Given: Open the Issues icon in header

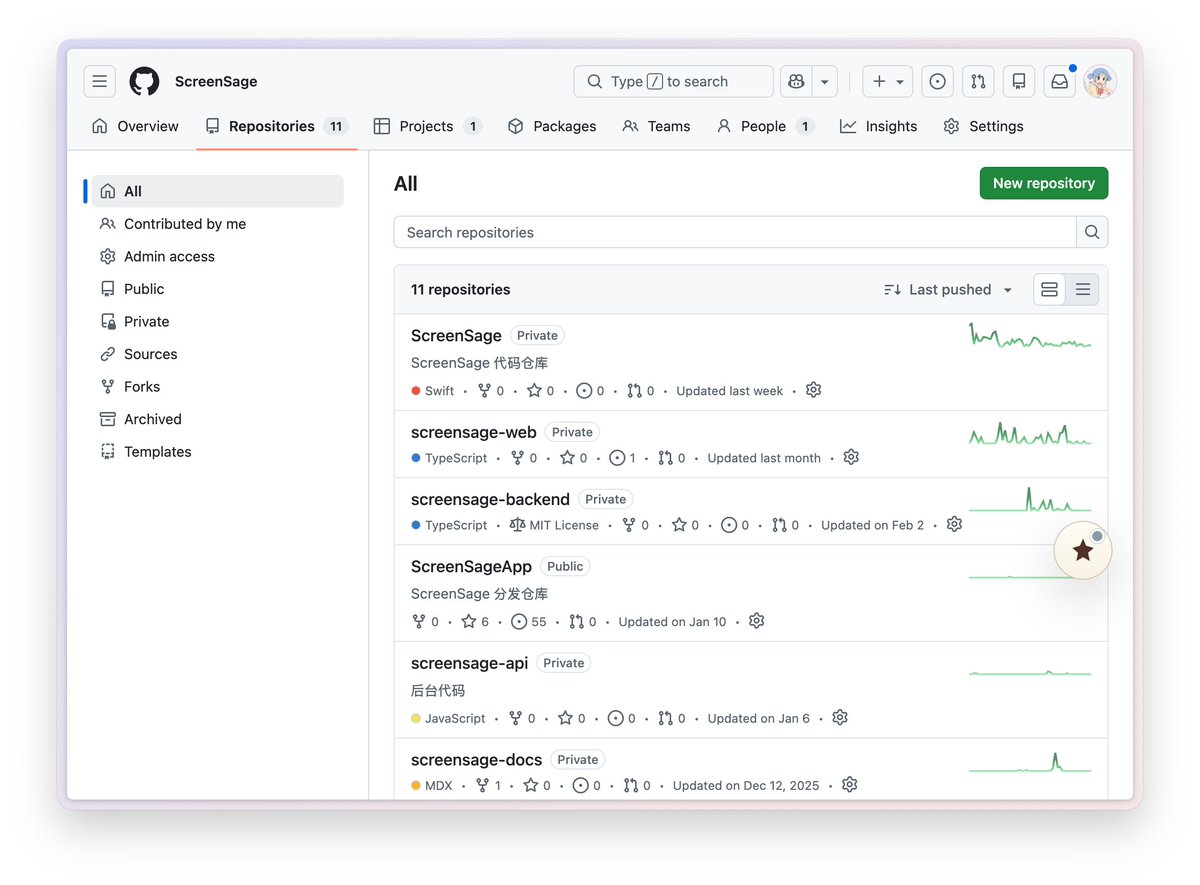Looking at the screenshot, I should [x=937, y=81].
